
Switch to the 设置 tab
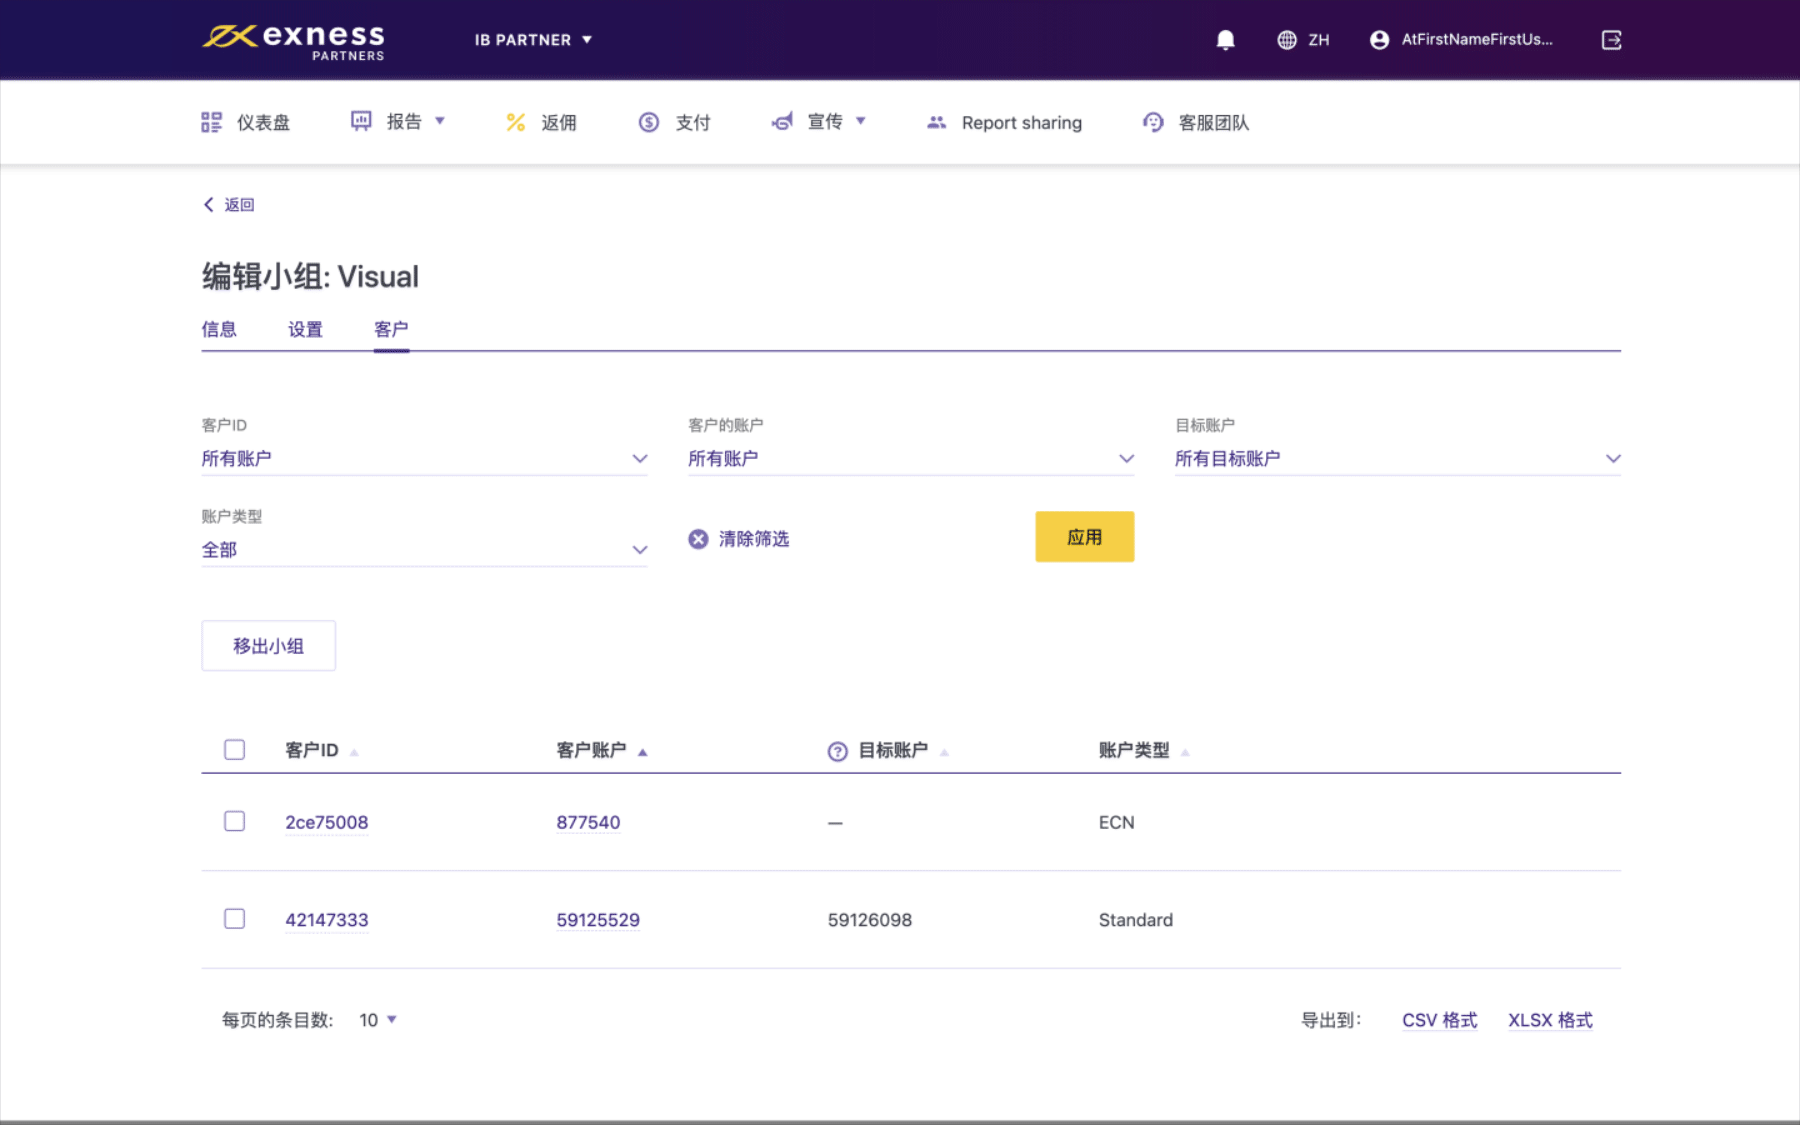coord(305,329)
